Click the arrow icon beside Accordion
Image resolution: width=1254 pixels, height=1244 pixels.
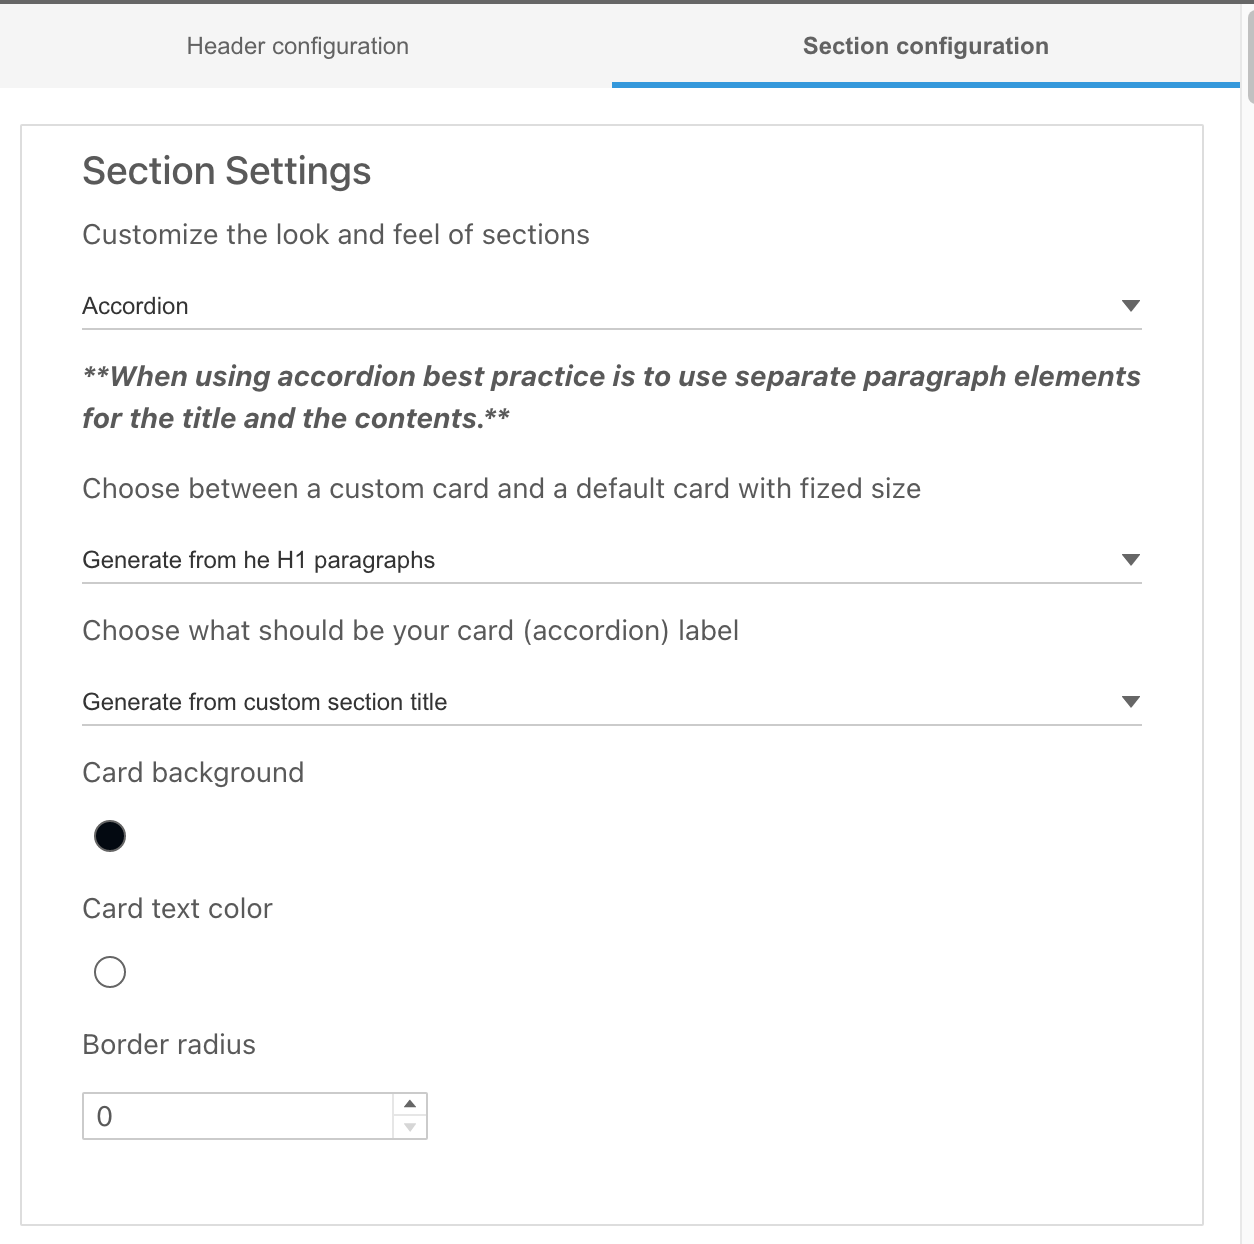click(1131, 306)
